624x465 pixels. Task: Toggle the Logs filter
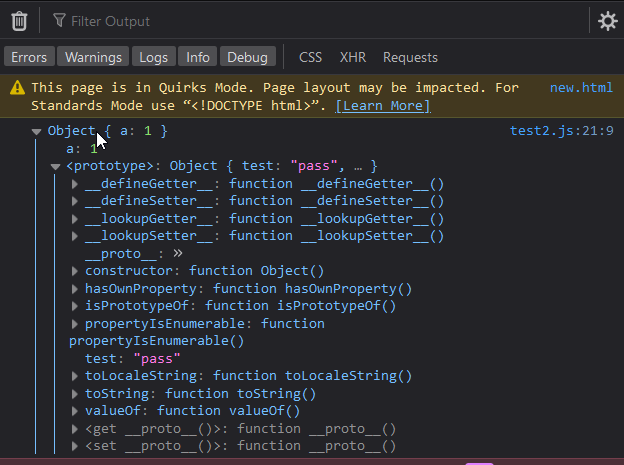pos(154,57)
